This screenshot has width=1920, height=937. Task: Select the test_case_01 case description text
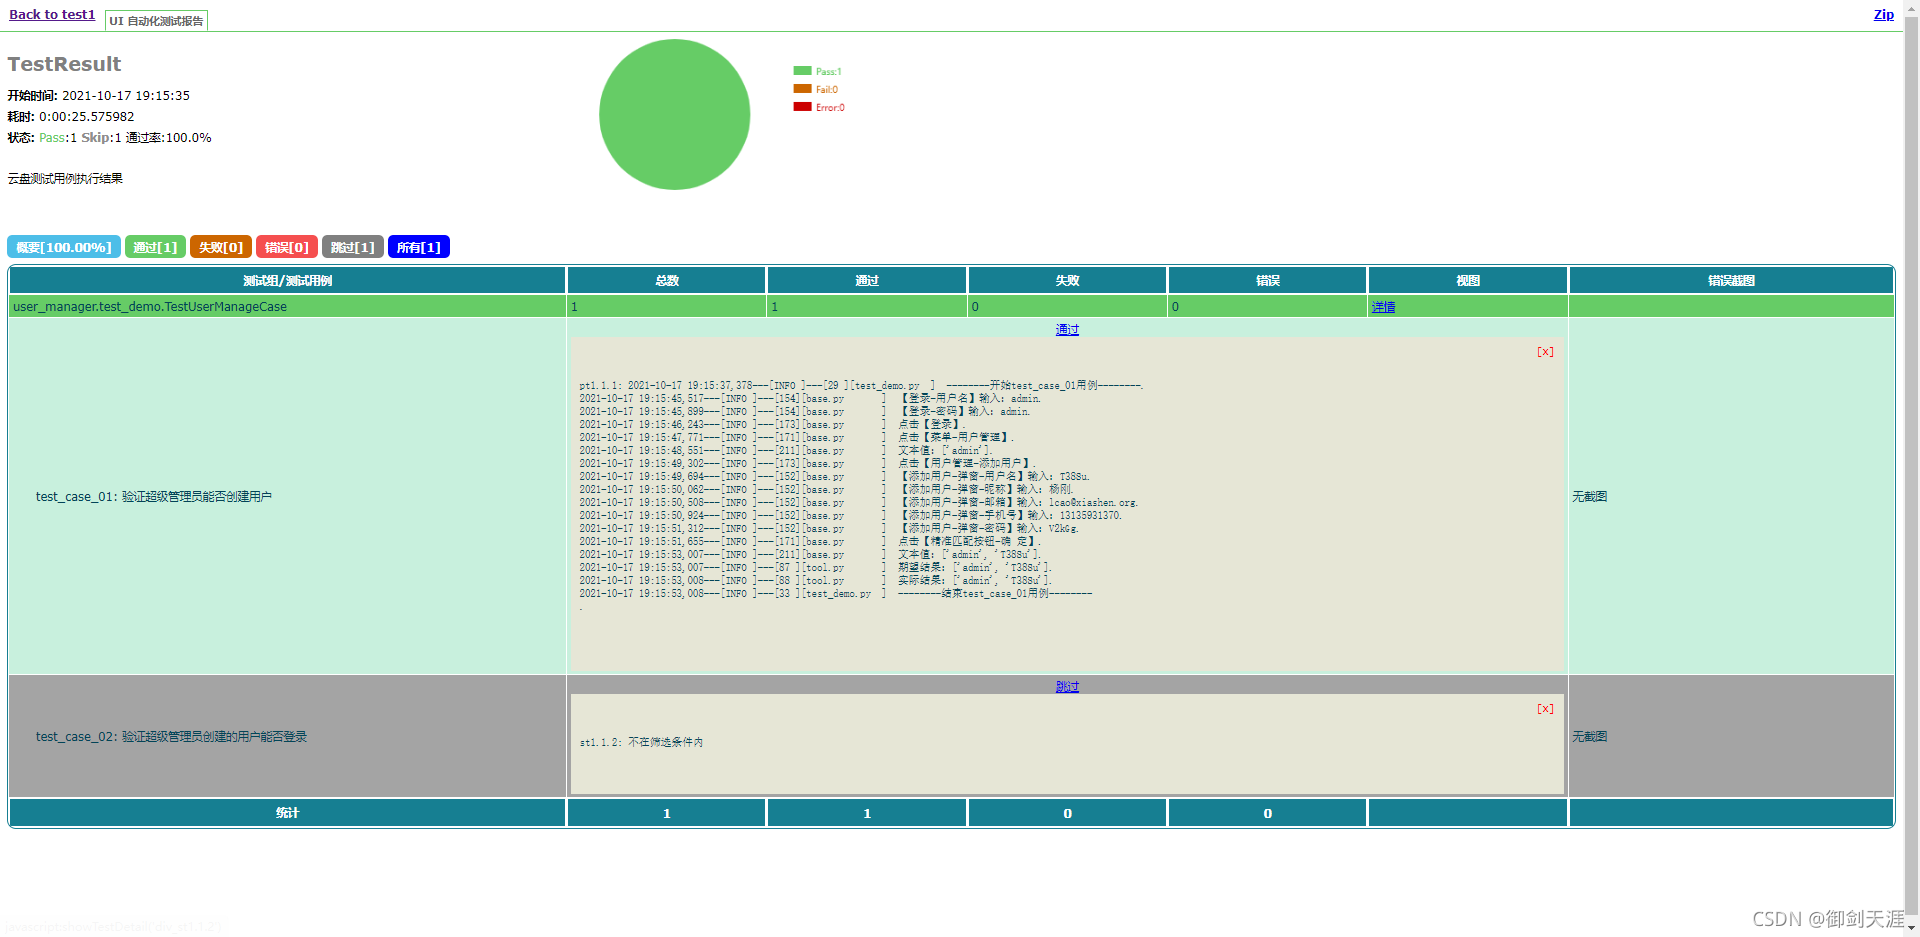[x=154, y=497]
